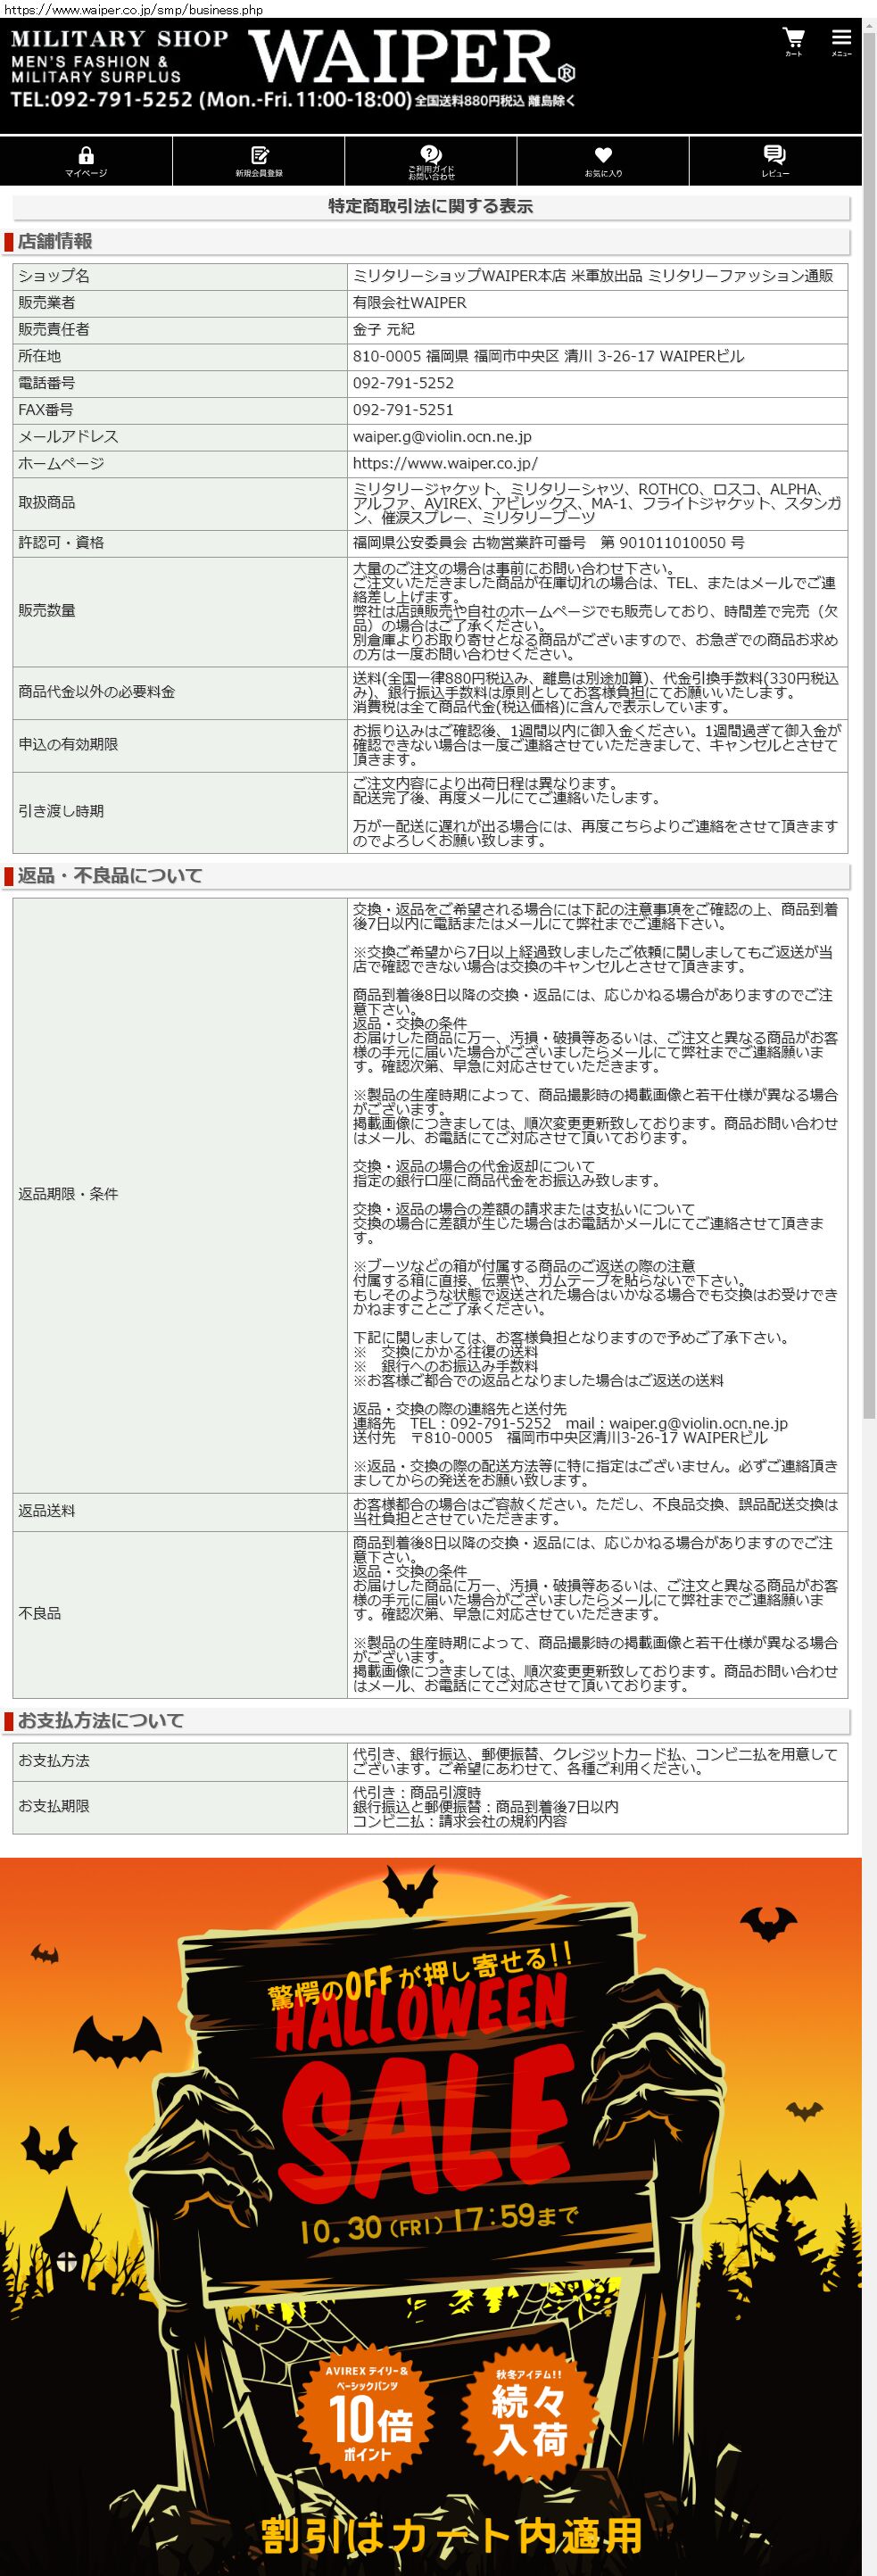Click the 新規会員登録 pencil icon

259,160
